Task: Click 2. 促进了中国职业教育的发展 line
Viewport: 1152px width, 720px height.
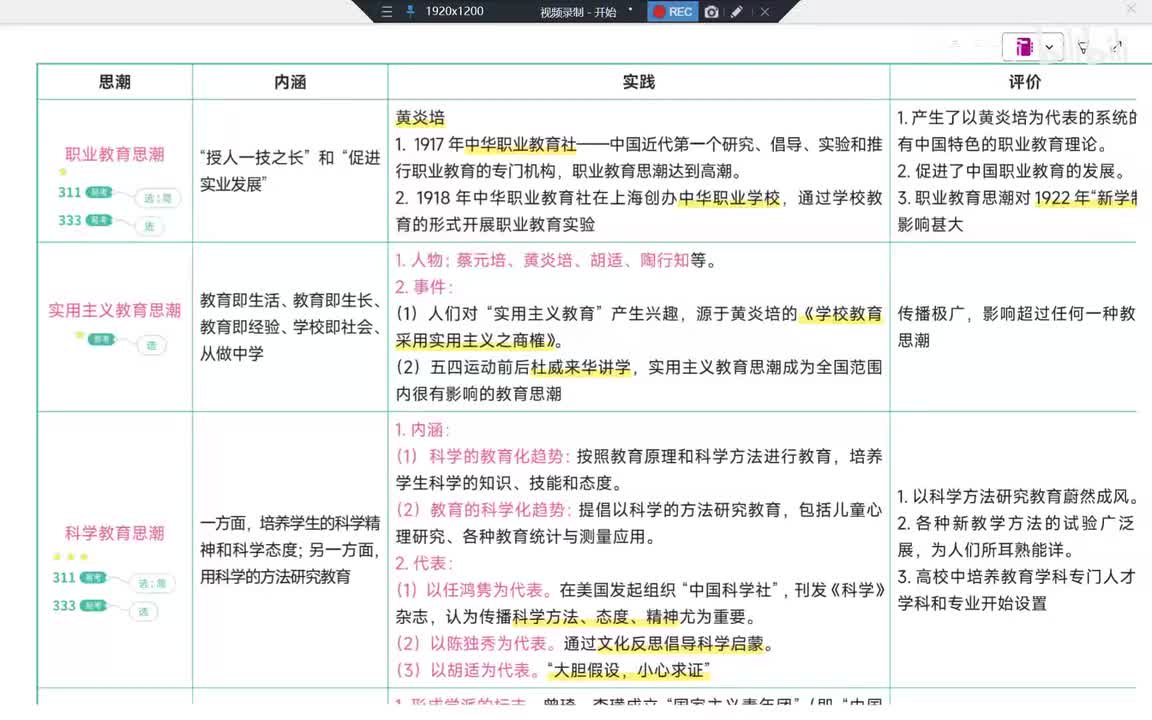Action: (x=1012, y=171)
